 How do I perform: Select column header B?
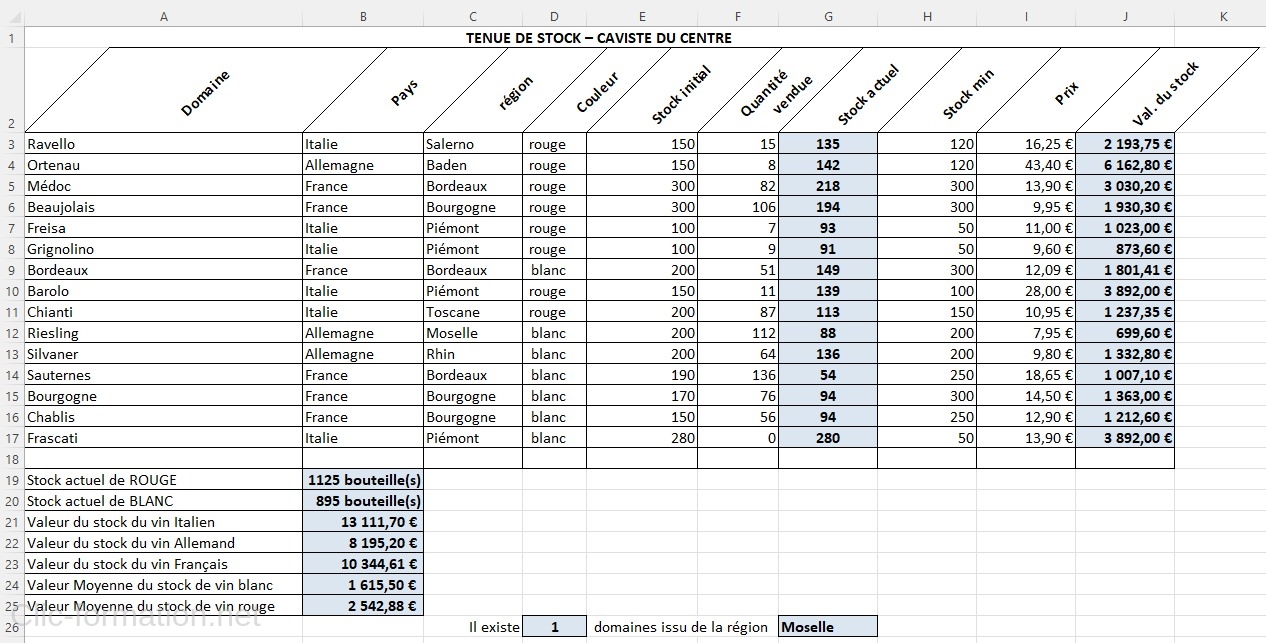tap(362, 16)
